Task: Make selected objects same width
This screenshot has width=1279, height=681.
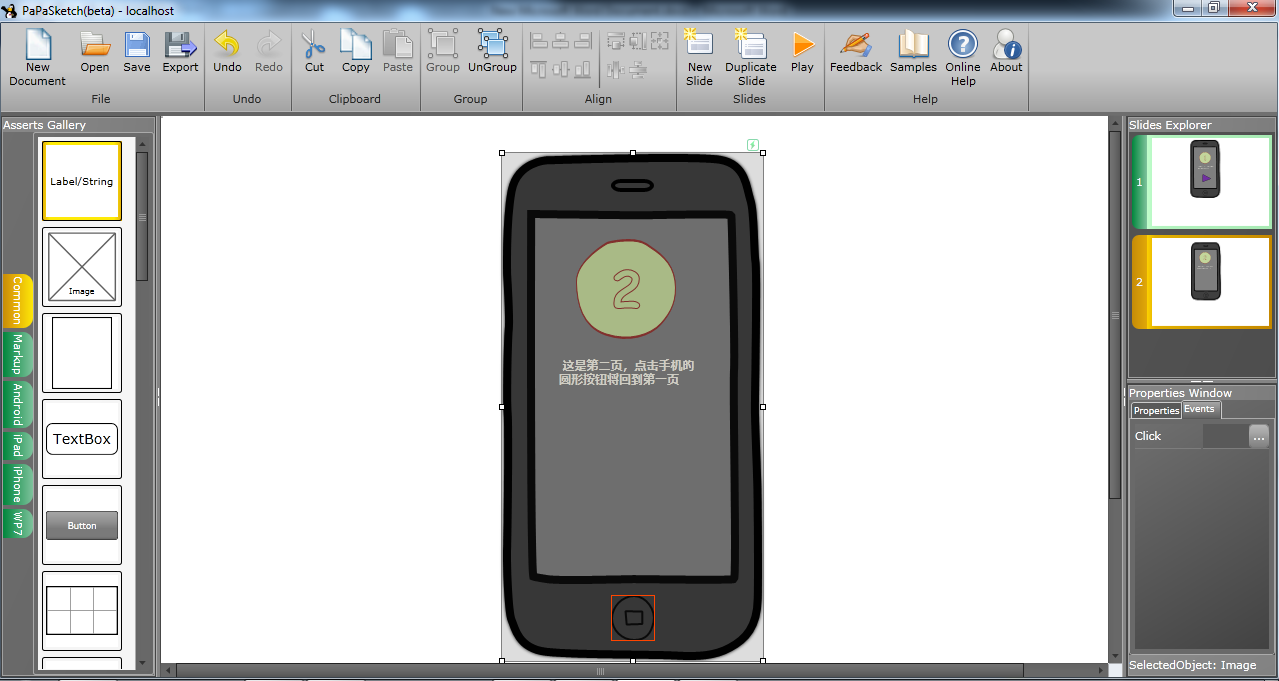Action: tap(615, 41)
